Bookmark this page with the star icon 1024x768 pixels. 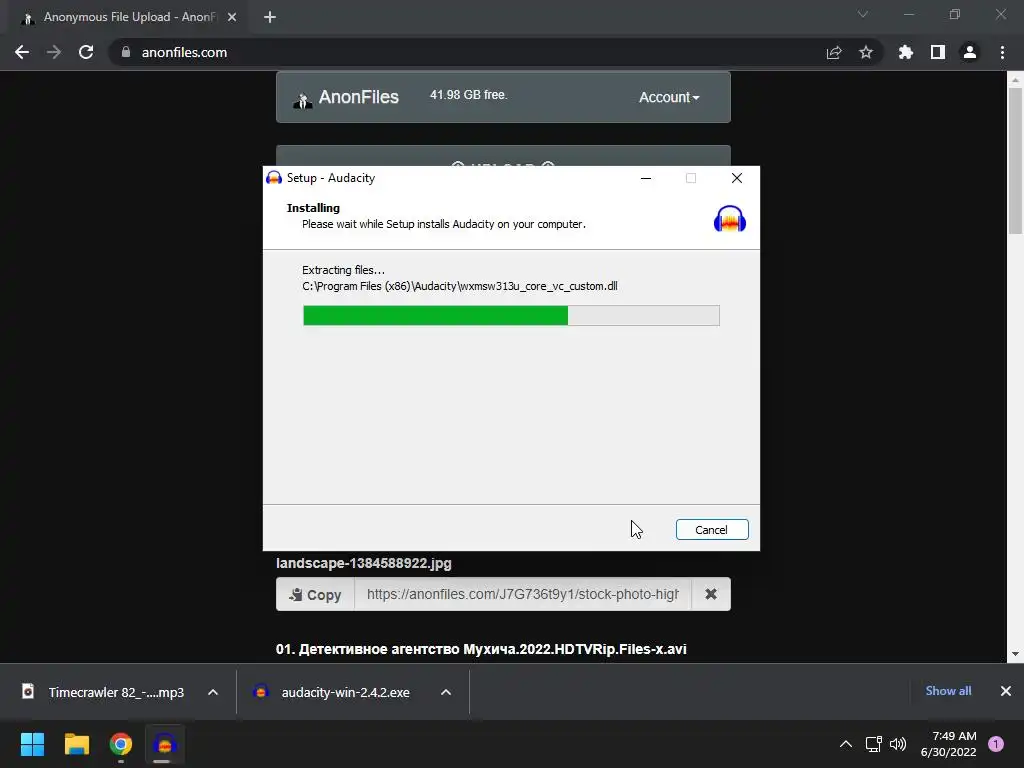pyautogui.click(x=866, y=52)
